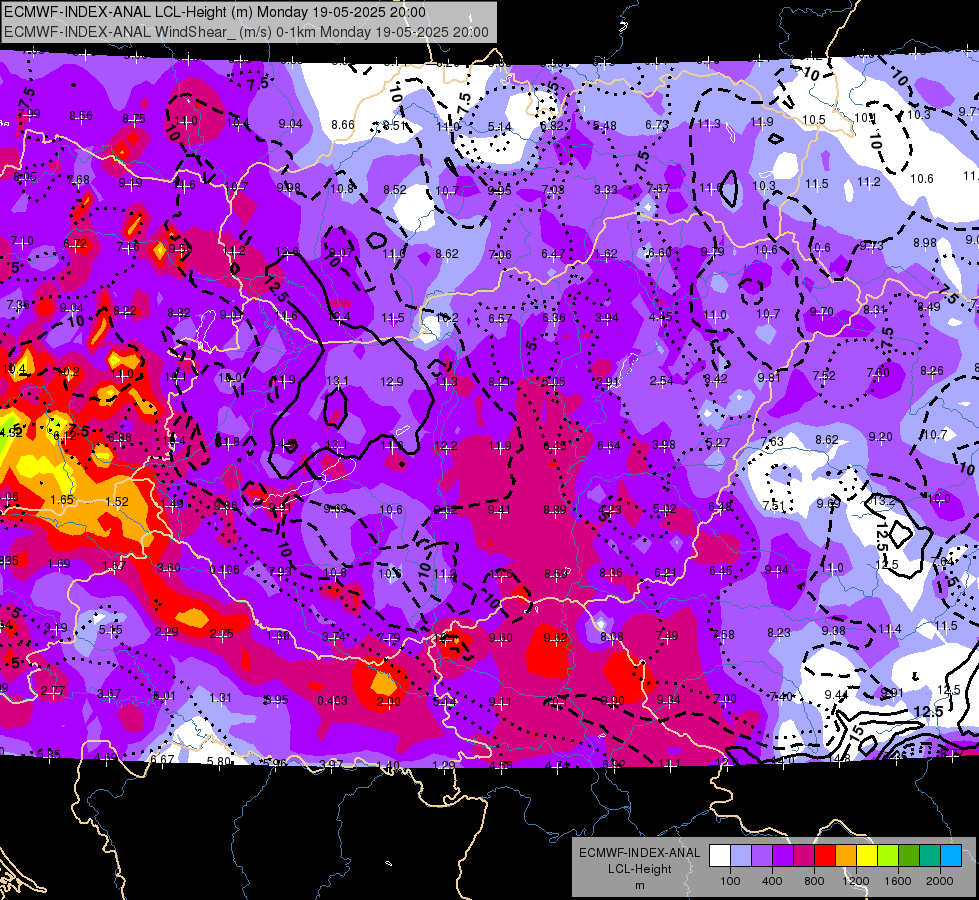The image size is (979, 900).
Task: Click the grid value 5.05
Action: coord(554,381)
